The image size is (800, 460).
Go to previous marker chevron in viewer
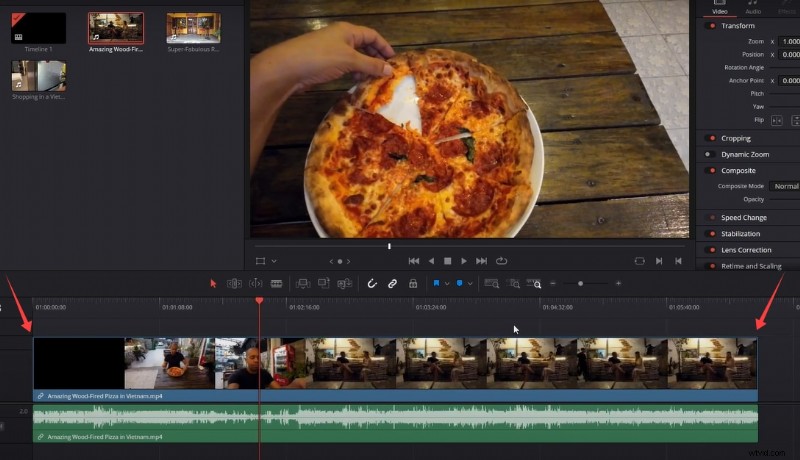(x=331, y=262)
